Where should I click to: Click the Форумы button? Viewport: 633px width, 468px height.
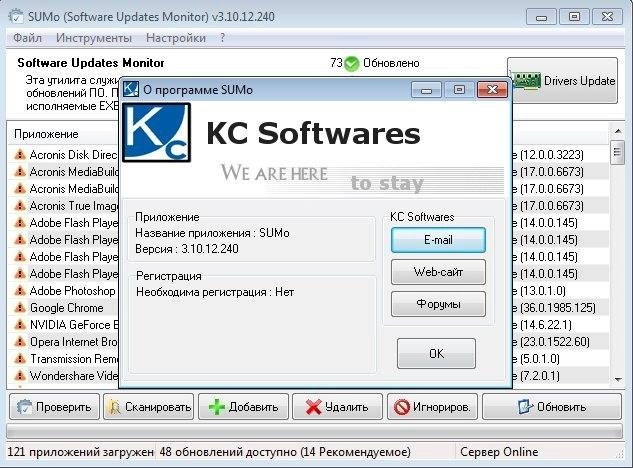pyautogui.click(x=438, y=304)
